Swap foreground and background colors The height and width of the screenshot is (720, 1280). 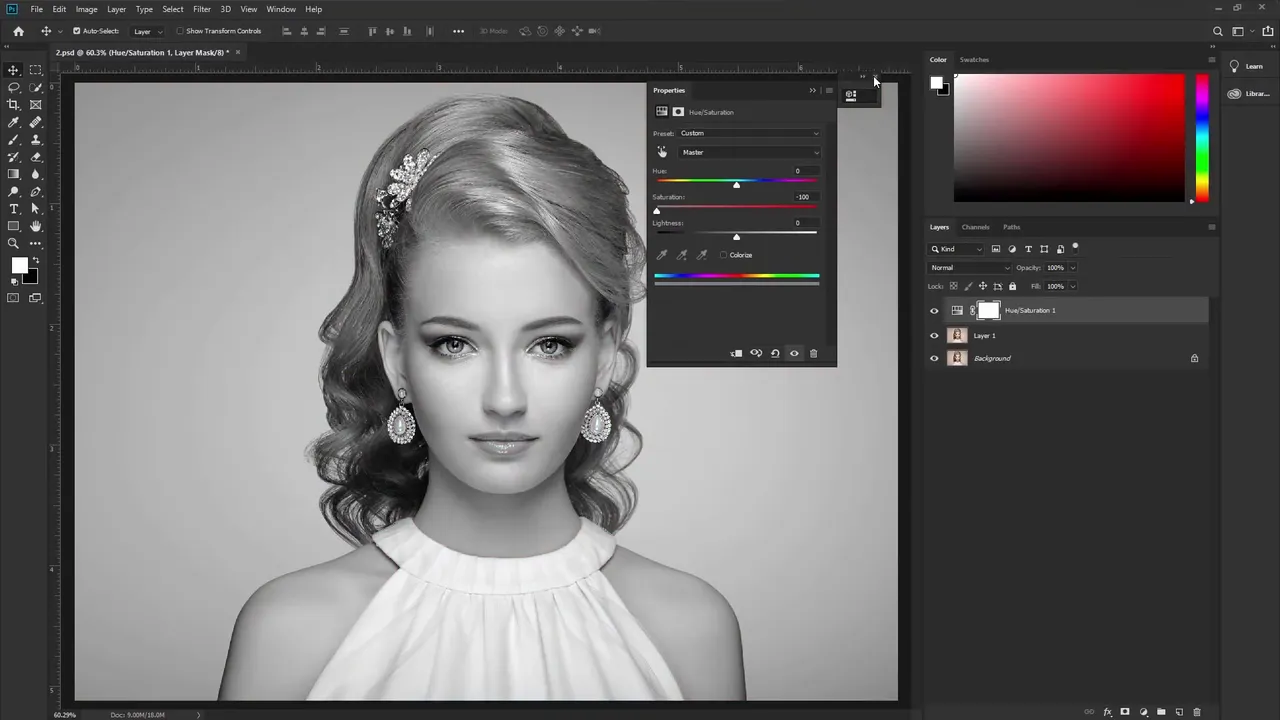pos(36,260)
